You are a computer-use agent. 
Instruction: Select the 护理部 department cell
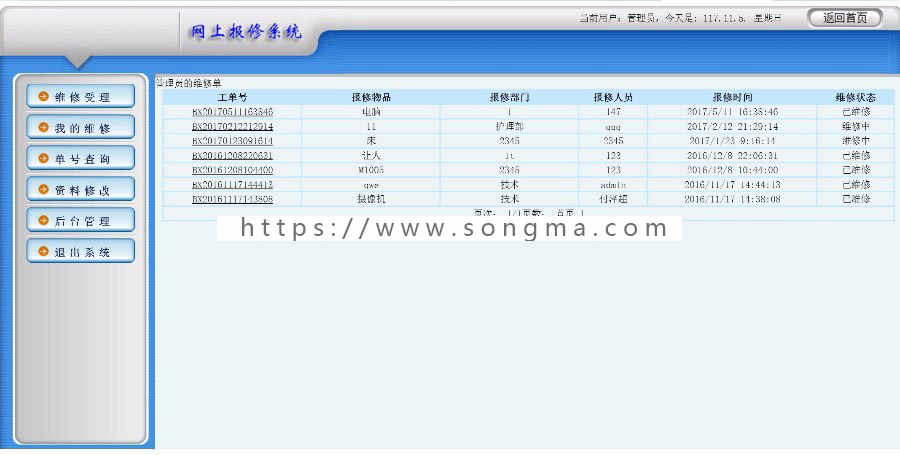pyautogui.click(x=509, y=126)
